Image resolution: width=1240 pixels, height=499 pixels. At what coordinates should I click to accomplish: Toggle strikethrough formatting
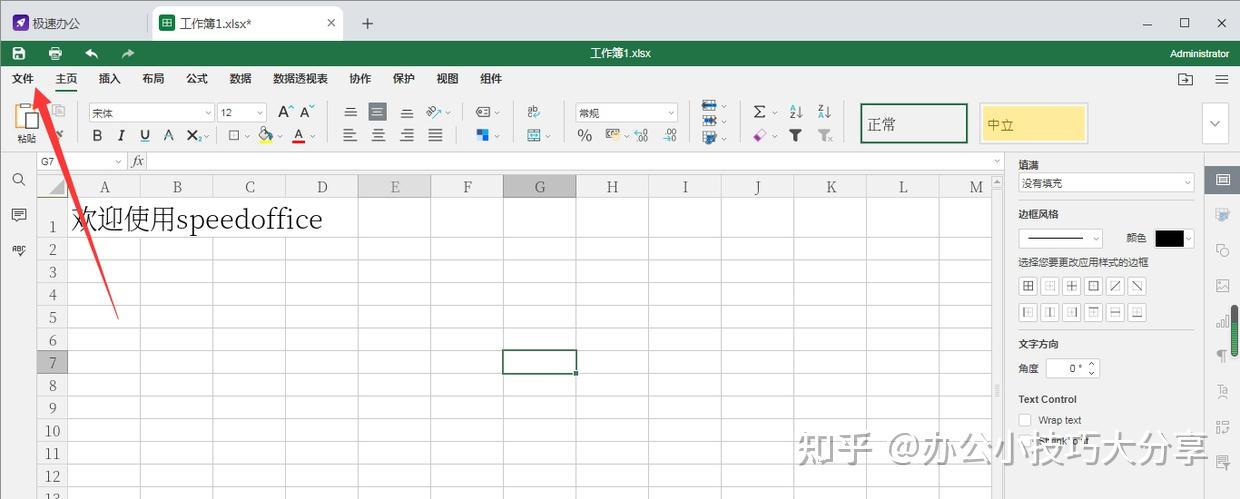tap(169, 135)
